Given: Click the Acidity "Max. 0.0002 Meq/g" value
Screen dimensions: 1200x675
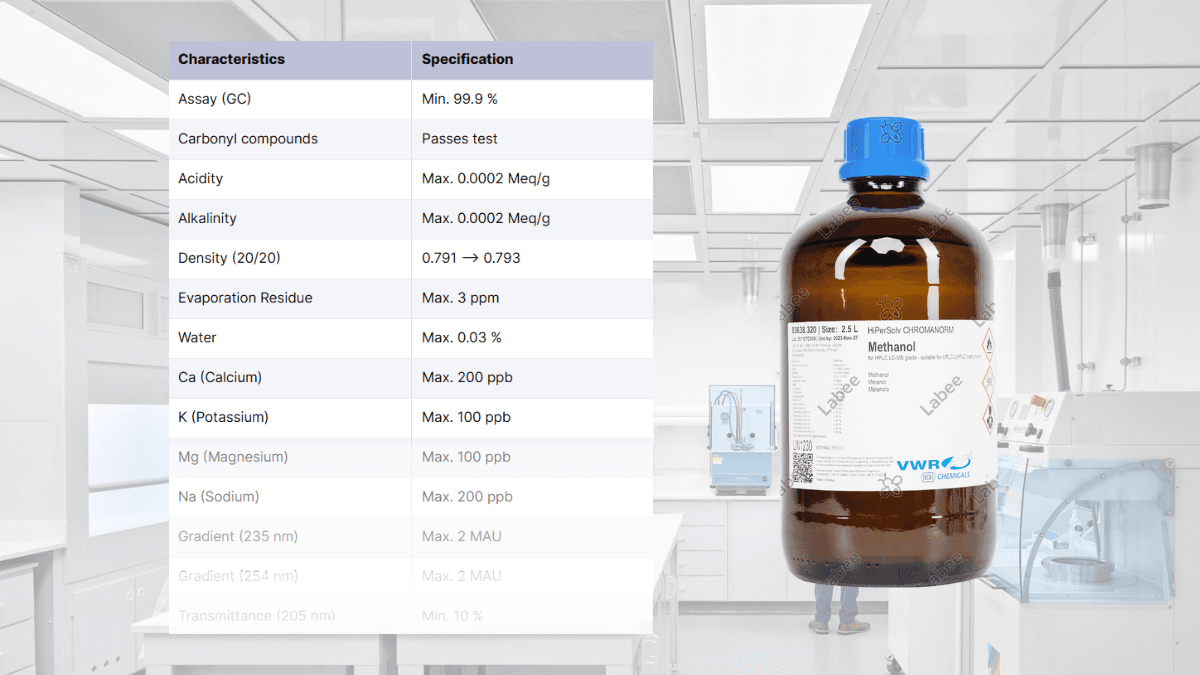Looking at the screenshot, I should (486, 179).
